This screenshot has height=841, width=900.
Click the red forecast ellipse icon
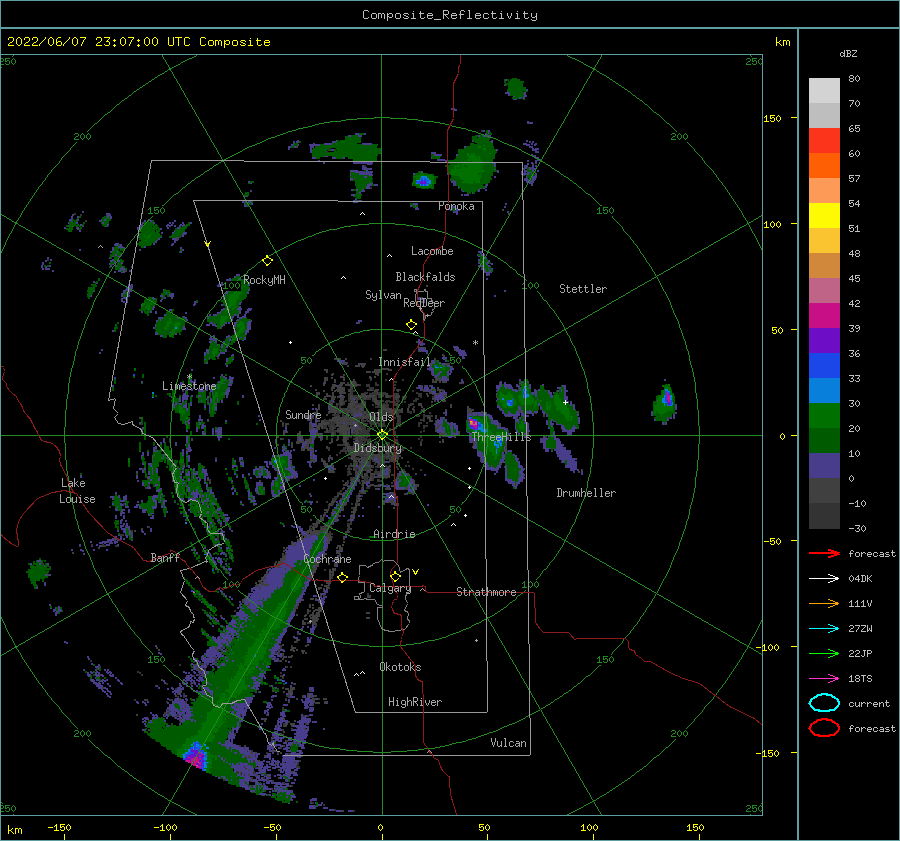824,728
